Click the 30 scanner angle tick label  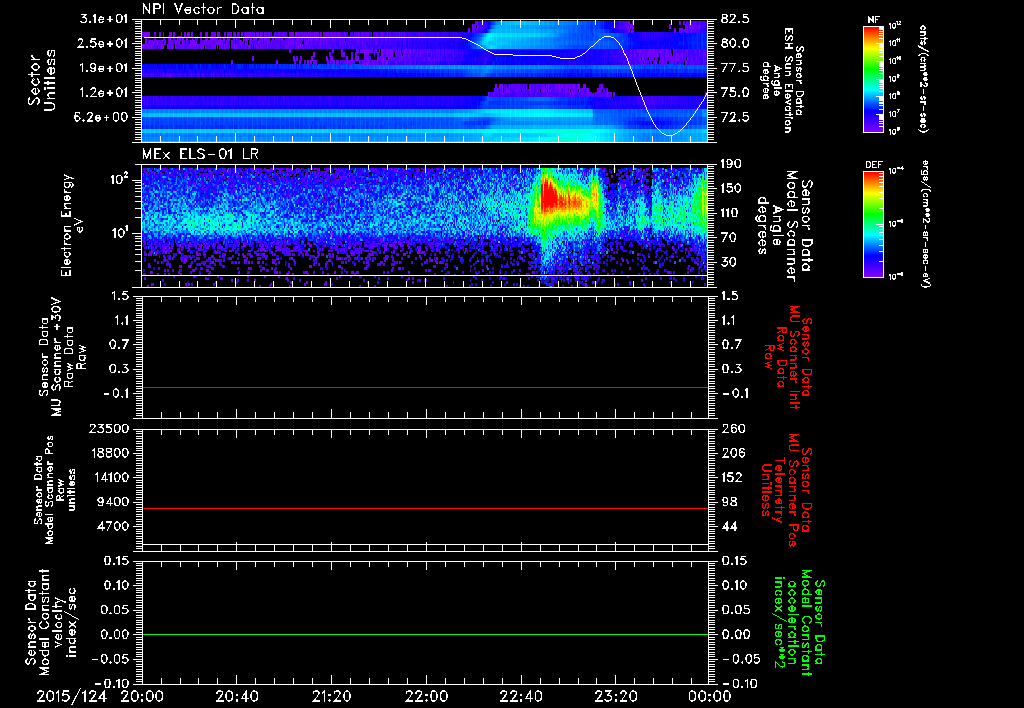coord(728,262)
